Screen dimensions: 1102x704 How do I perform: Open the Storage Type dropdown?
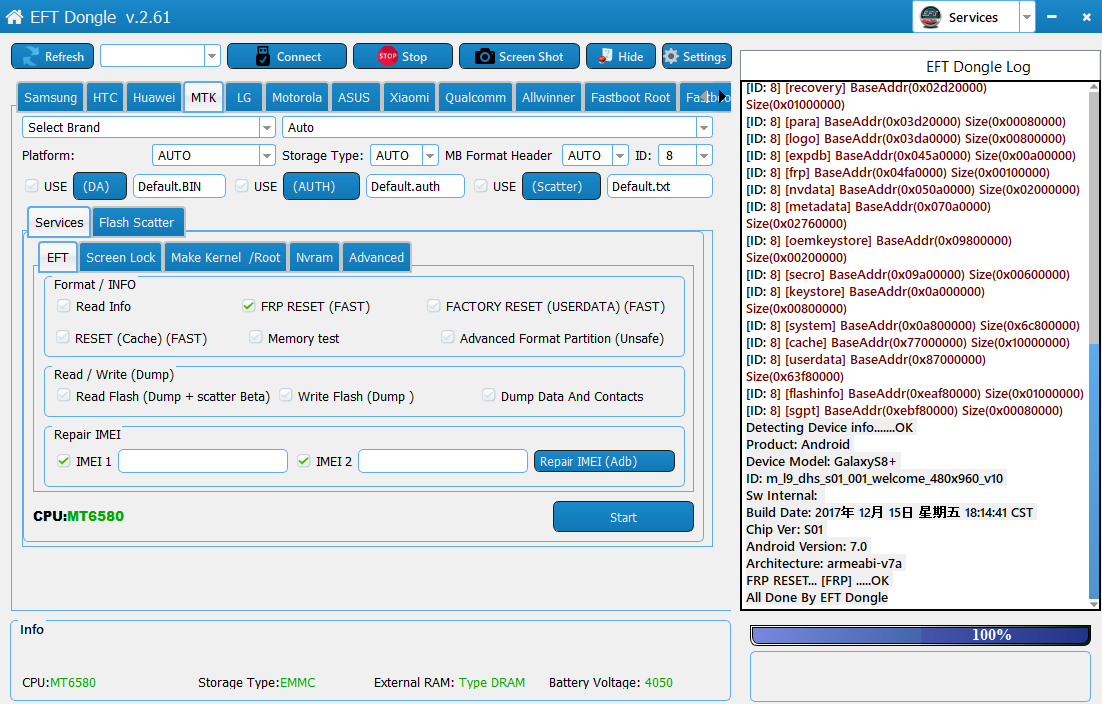(x=430, y=156)
